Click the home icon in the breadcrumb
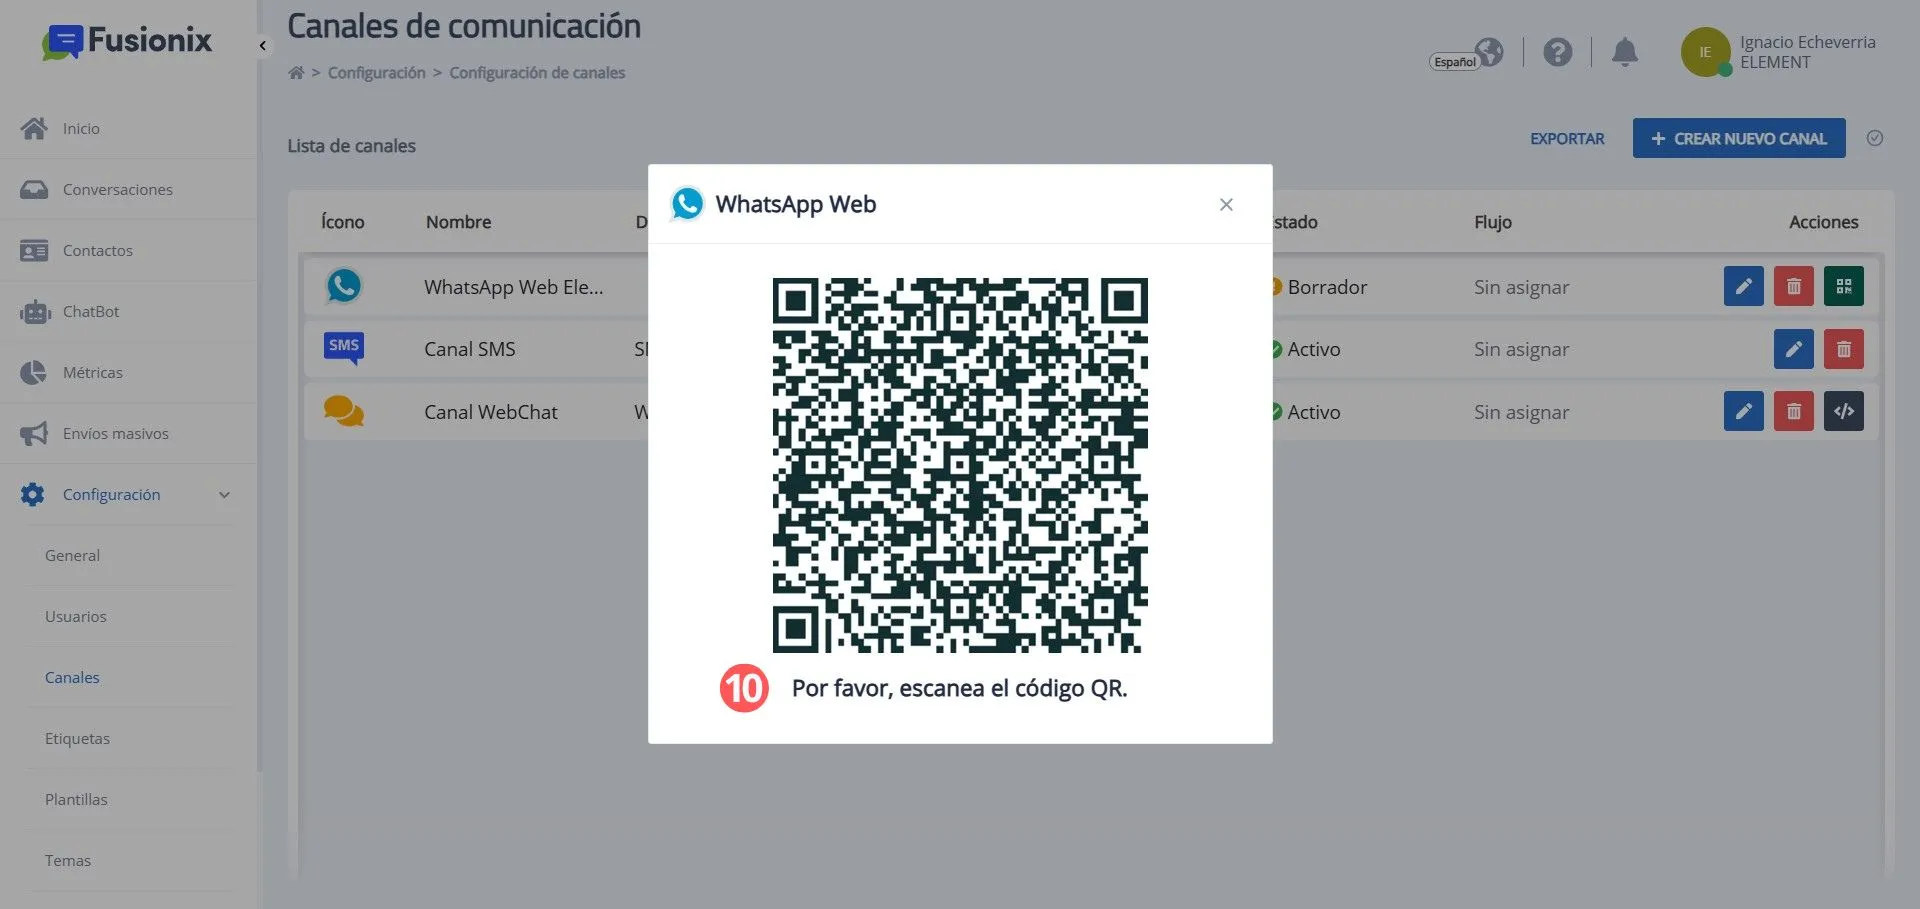Viewport: 1920px width, 909px height. pyautogui.click(x=296, y=72)
